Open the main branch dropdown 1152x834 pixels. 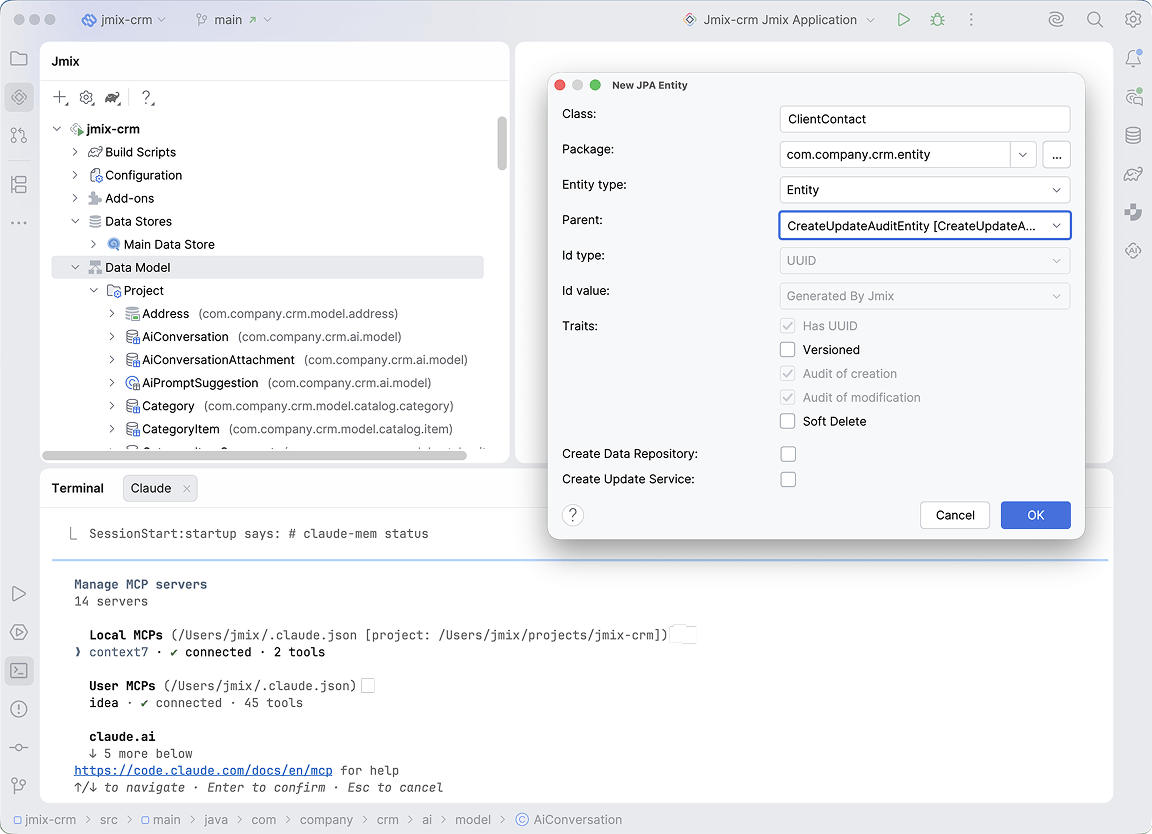click(x=234, y=20)
